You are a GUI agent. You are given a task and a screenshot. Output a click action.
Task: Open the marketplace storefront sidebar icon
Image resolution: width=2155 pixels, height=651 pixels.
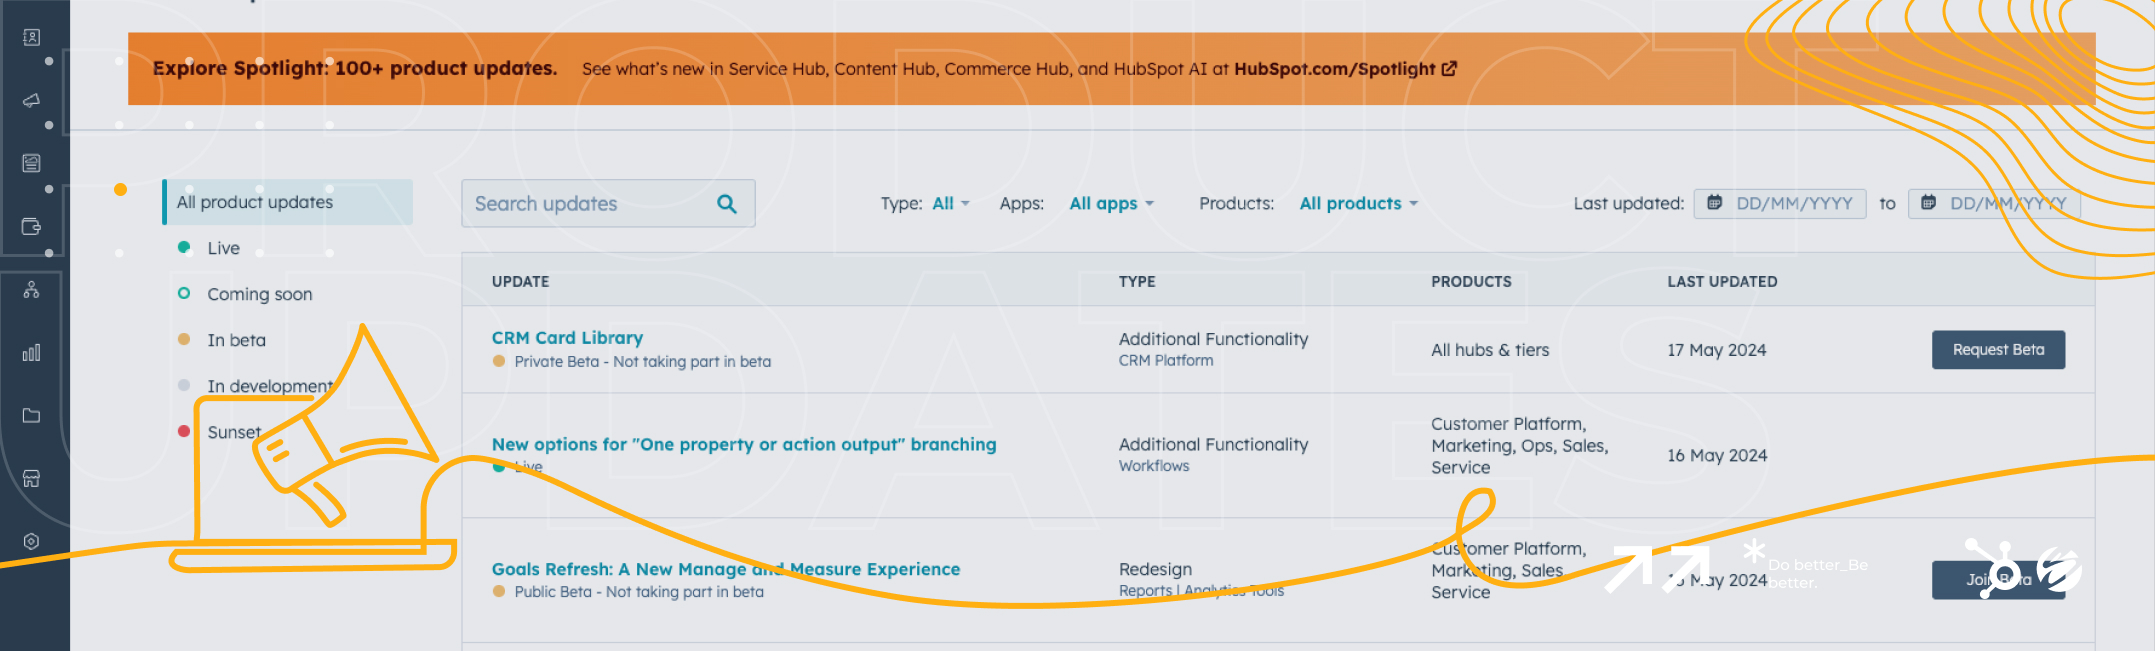pyautogui.click(x=31, y=478)
